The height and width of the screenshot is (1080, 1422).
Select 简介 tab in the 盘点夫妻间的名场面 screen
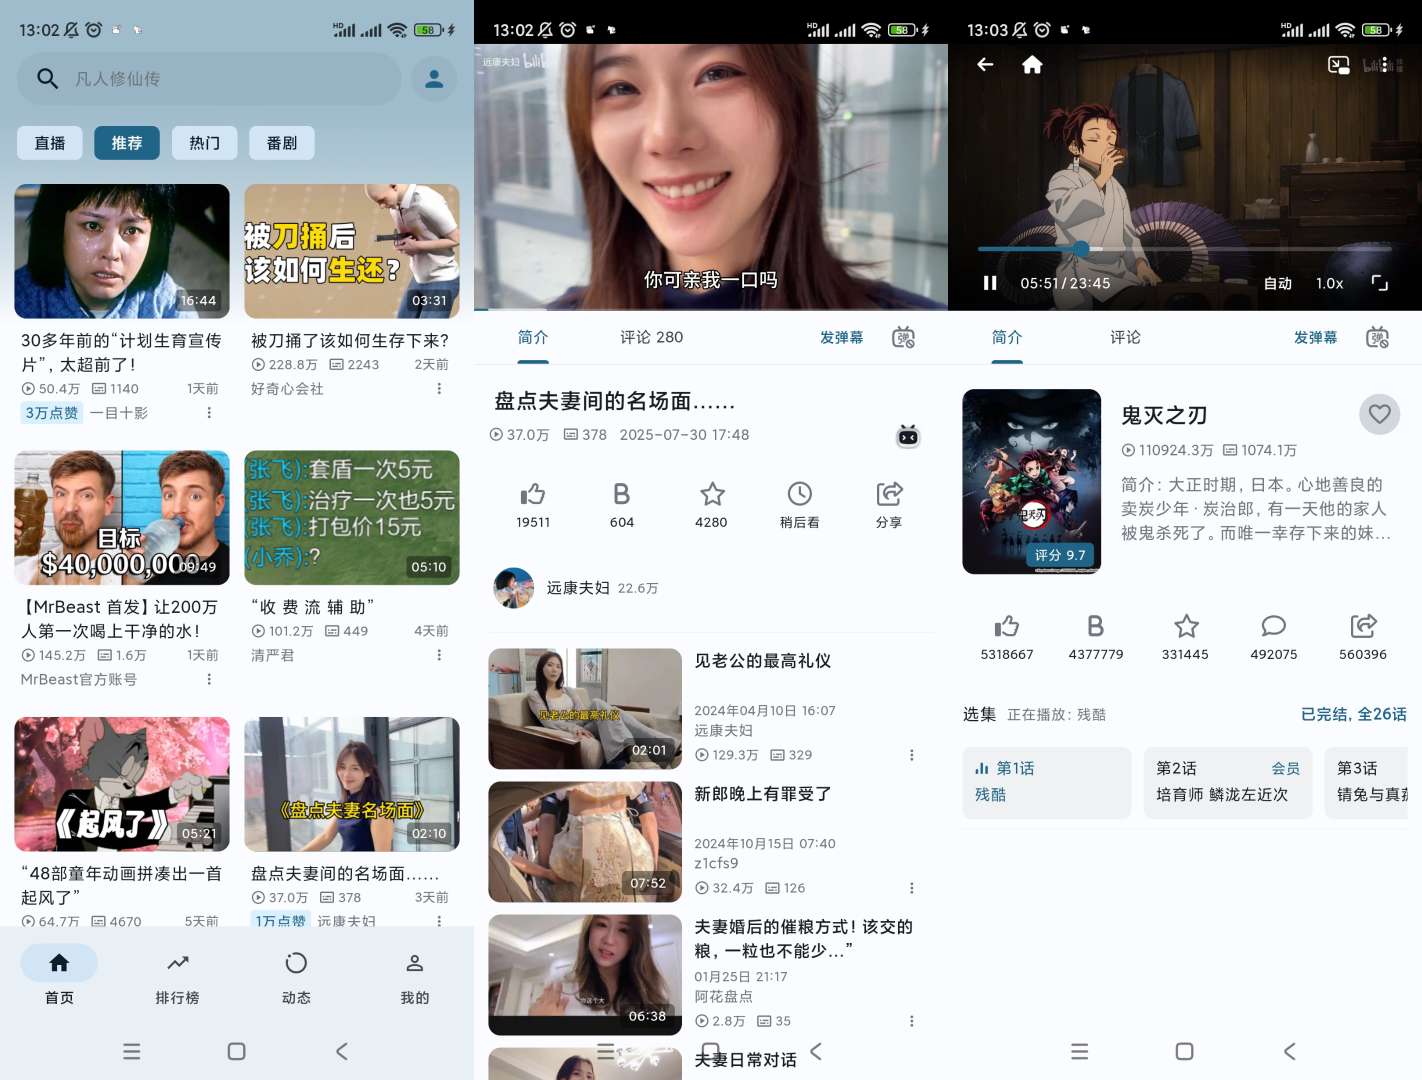[533, 337]
